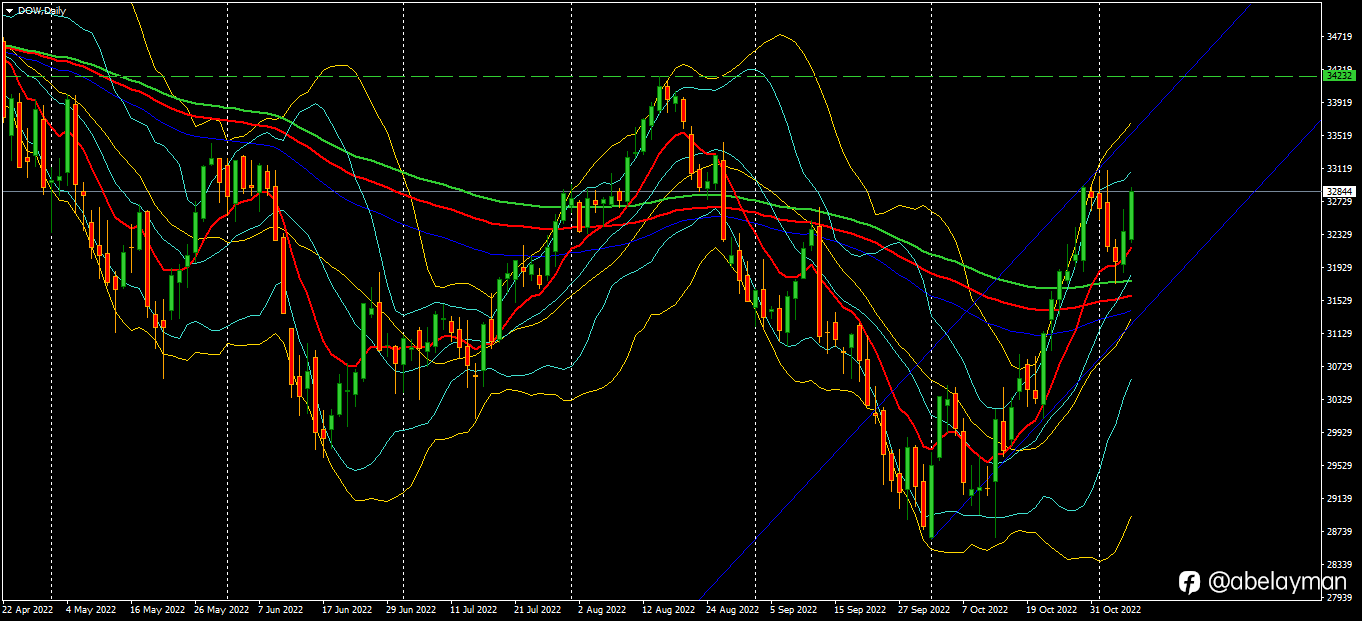The height and width of the screenshot is (621, 1362).
Task: Click the green 34232 price level label
Action: (1339, 75)
